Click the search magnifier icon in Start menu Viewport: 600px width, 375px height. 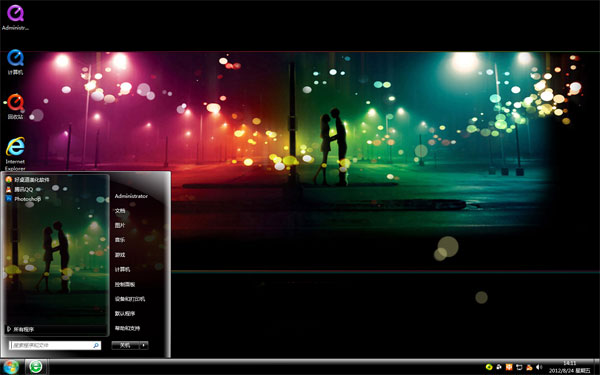(x=96, y=346)
